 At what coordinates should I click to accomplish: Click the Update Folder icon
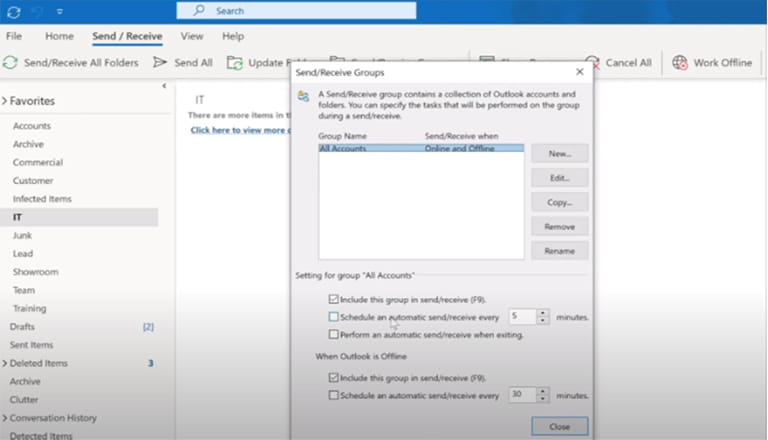(235, 63)
